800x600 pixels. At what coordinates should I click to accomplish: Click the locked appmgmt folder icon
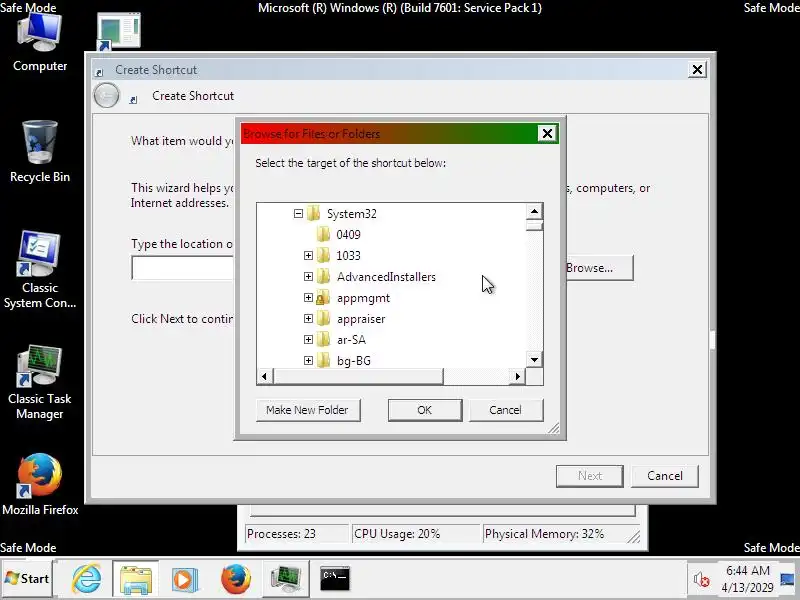pyautogui.click(x=323, y=297)
